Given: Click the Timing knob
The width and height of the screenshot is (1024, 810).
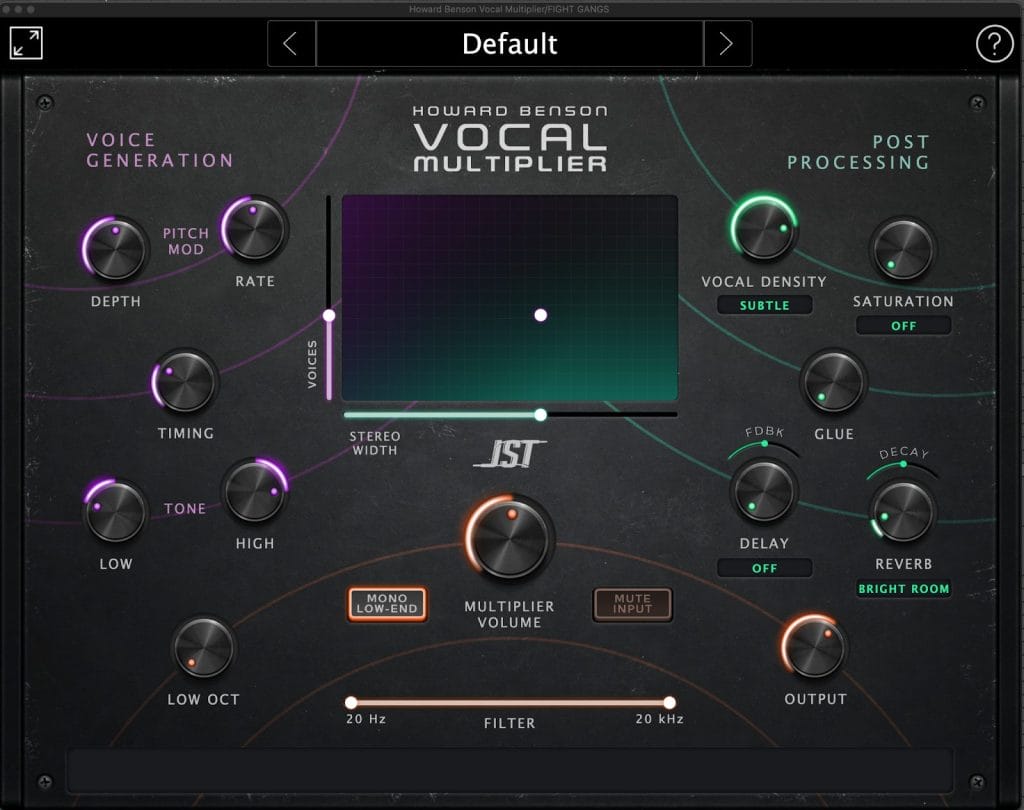Looking at the screenshot, I should point(185,382).
